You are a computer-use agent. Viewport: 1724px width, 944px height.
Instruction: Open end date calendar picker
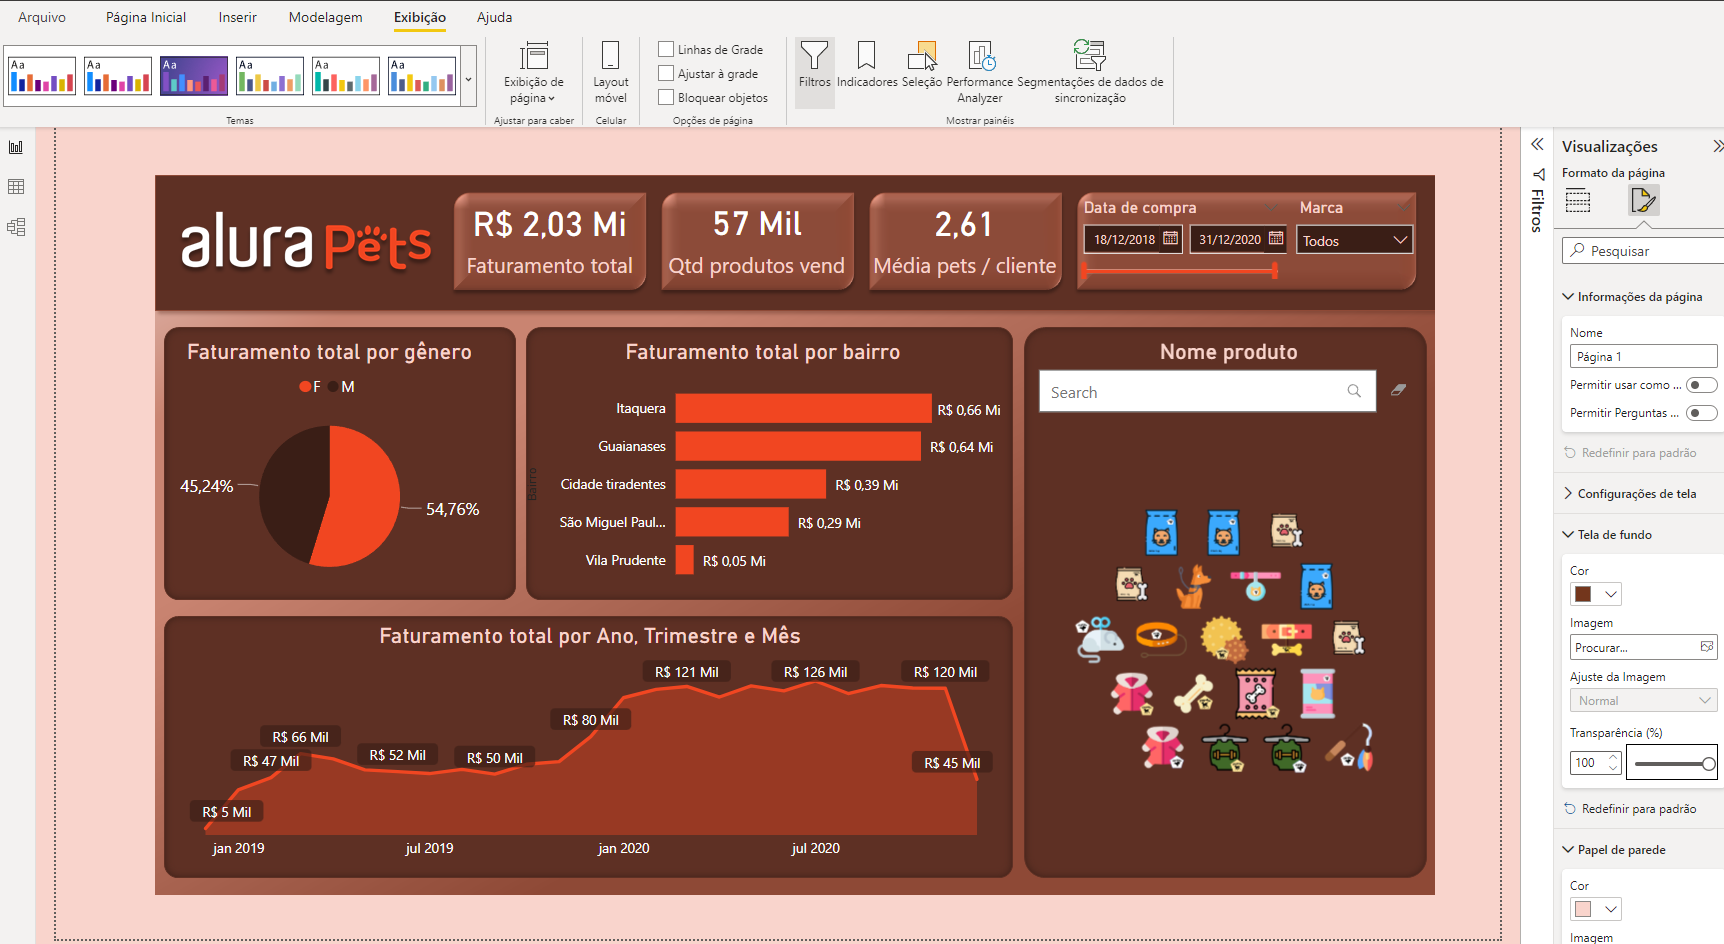click(1275, 239)
